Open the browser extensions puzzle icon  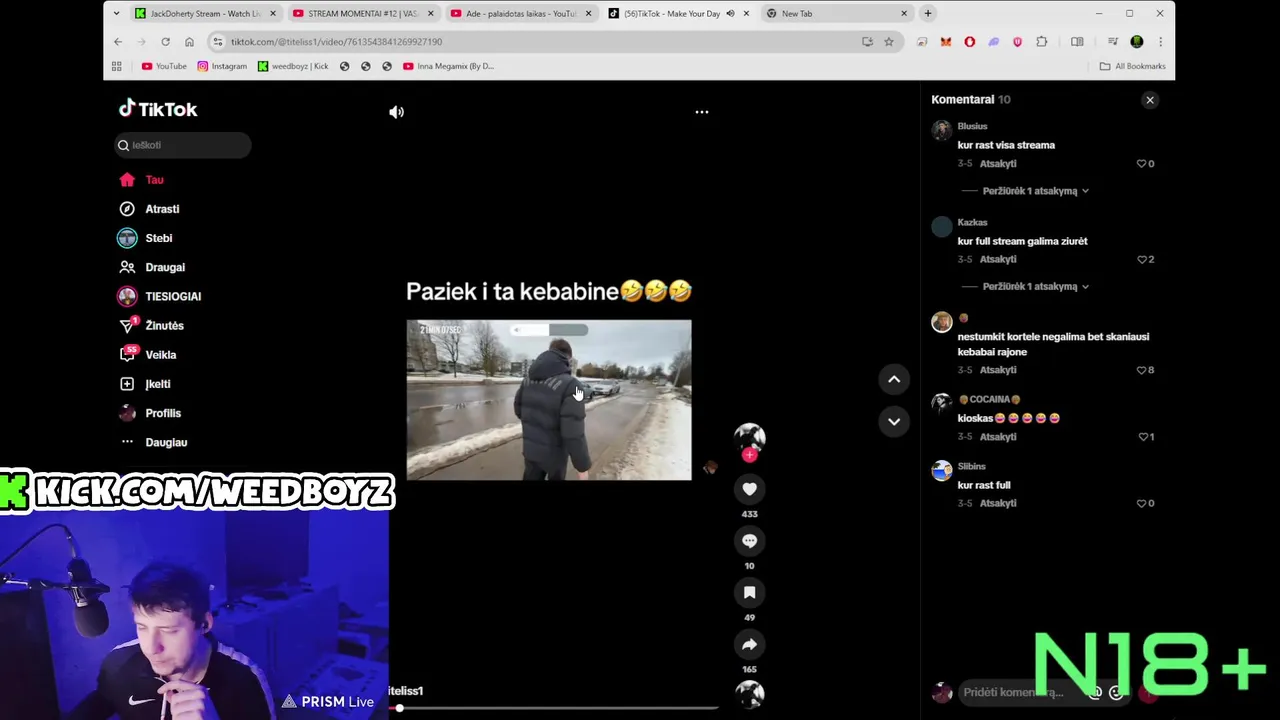tap(1042, 42)
